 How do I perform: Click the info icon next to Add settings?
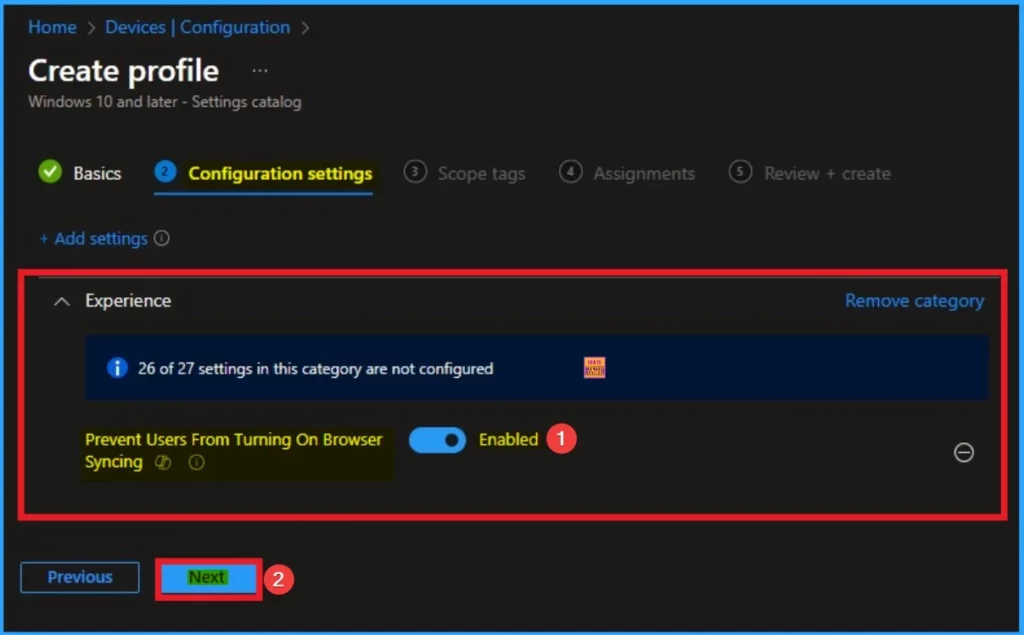(162, 238)
